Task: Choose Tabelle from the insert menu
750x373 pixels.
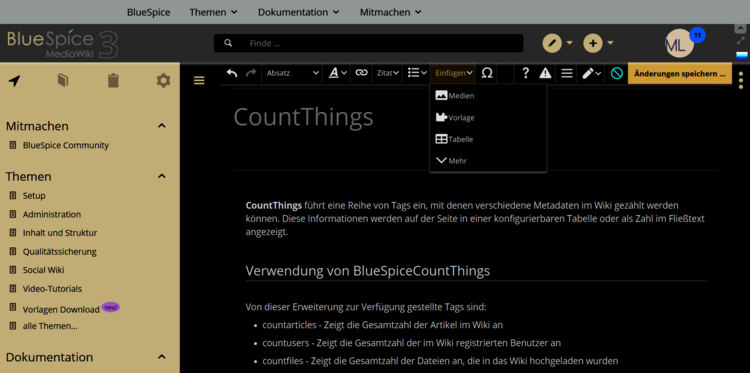Action: (x=488, y=139)
